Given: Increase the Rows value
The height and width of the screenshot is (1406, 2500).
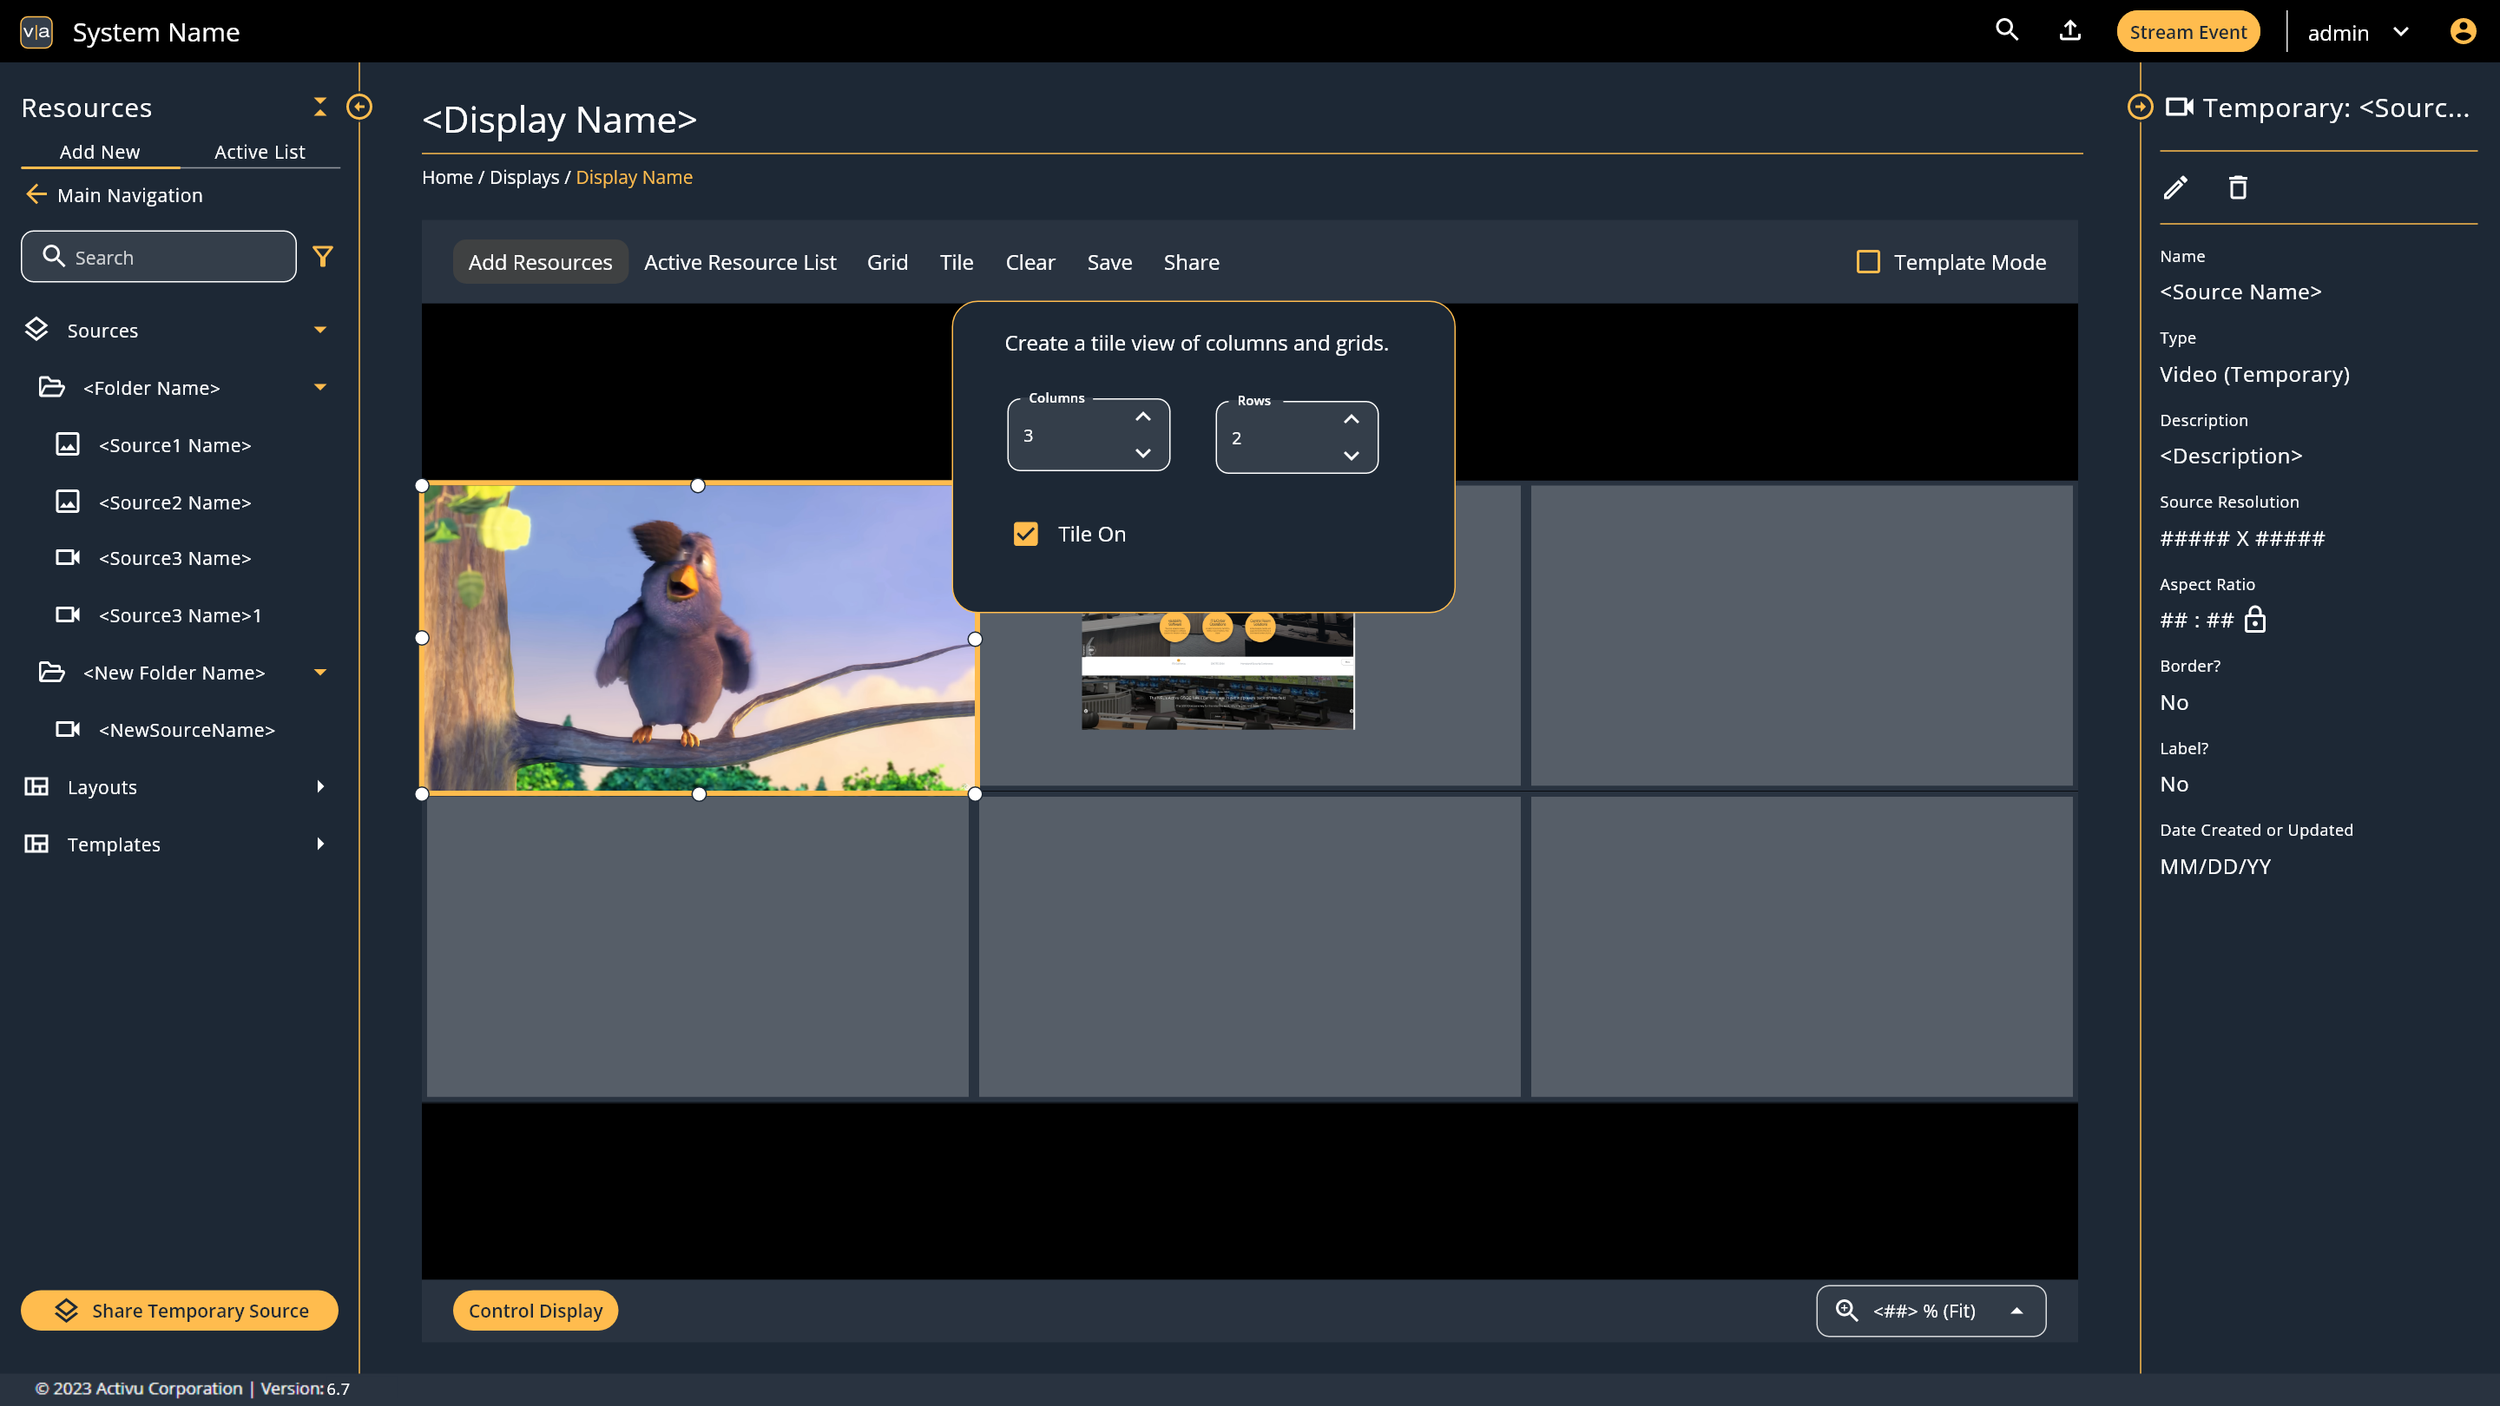Looking at the screenshot, I should pyautogui.click(x=1351, y=419).
